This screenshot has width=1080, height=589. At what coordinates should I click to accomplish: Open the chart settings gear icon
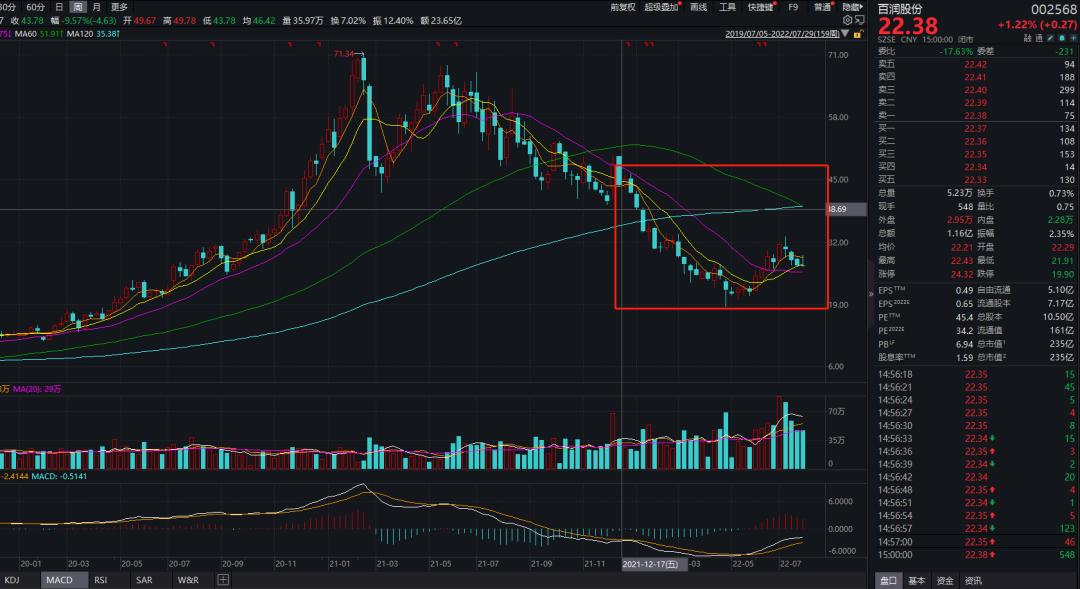coord(847,21)
